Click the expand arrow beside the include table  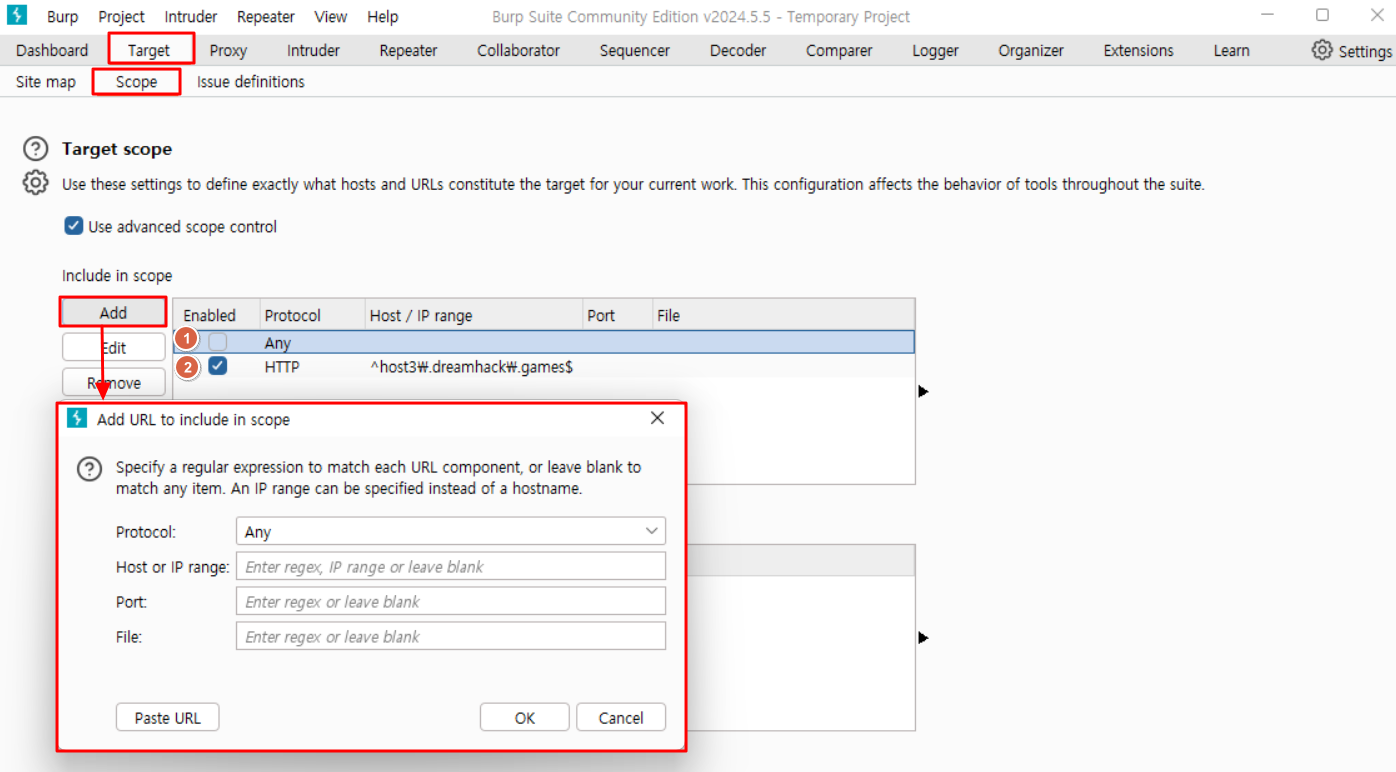[923, 391]
